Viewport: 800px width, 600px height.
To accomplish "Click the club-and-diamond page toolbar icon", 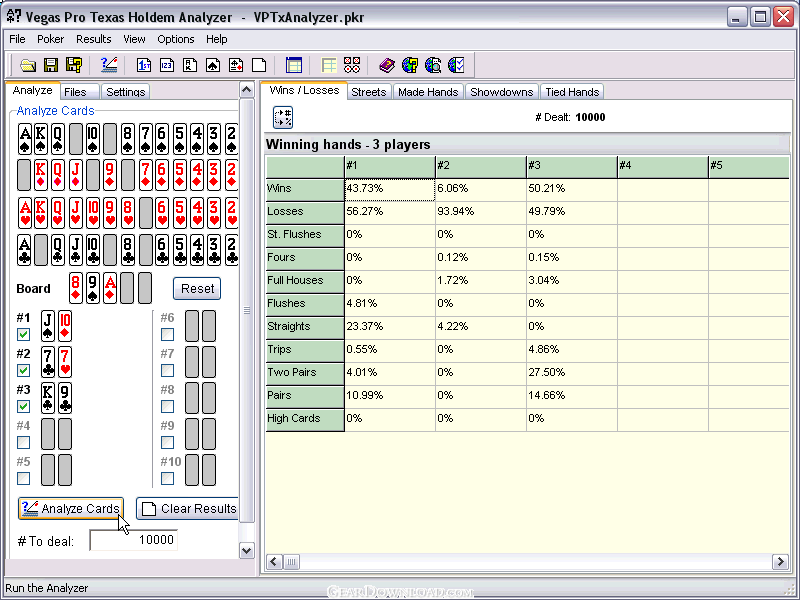I will click(236, 65).
